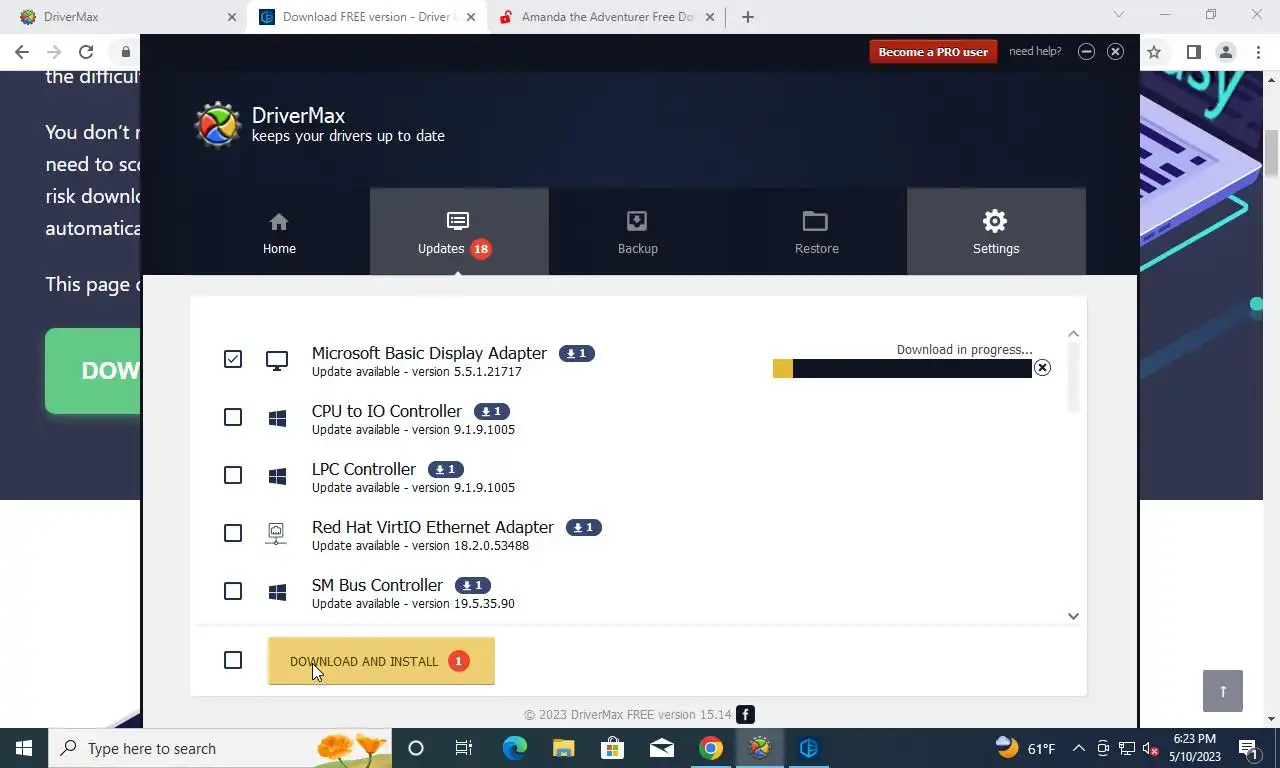
Task: Open the need help? link
Action: (x=1035, y=51)
